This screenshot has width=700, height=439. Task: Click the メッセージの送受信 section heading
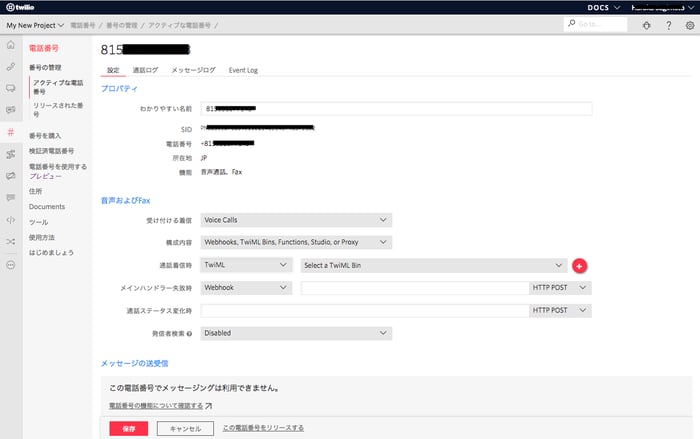134,364
